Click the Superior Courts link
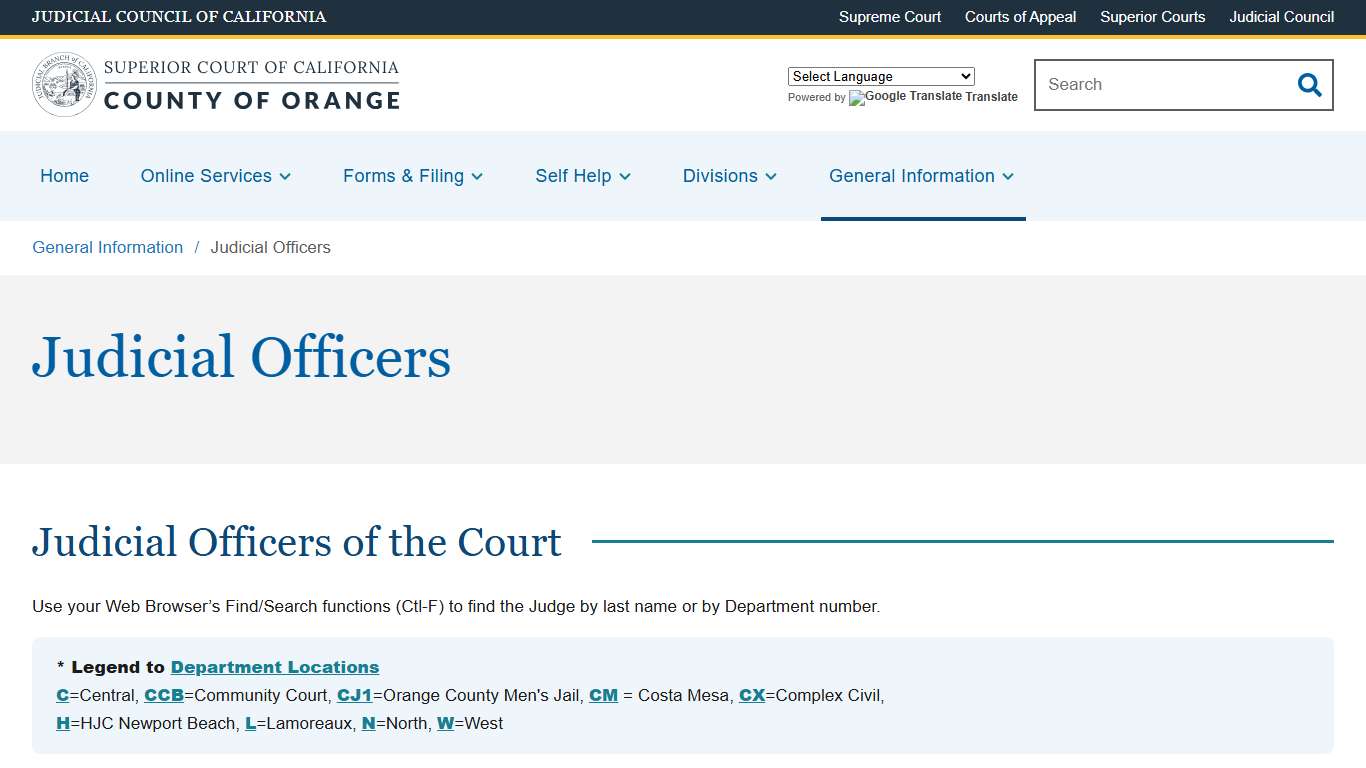 coord(1152,17)
